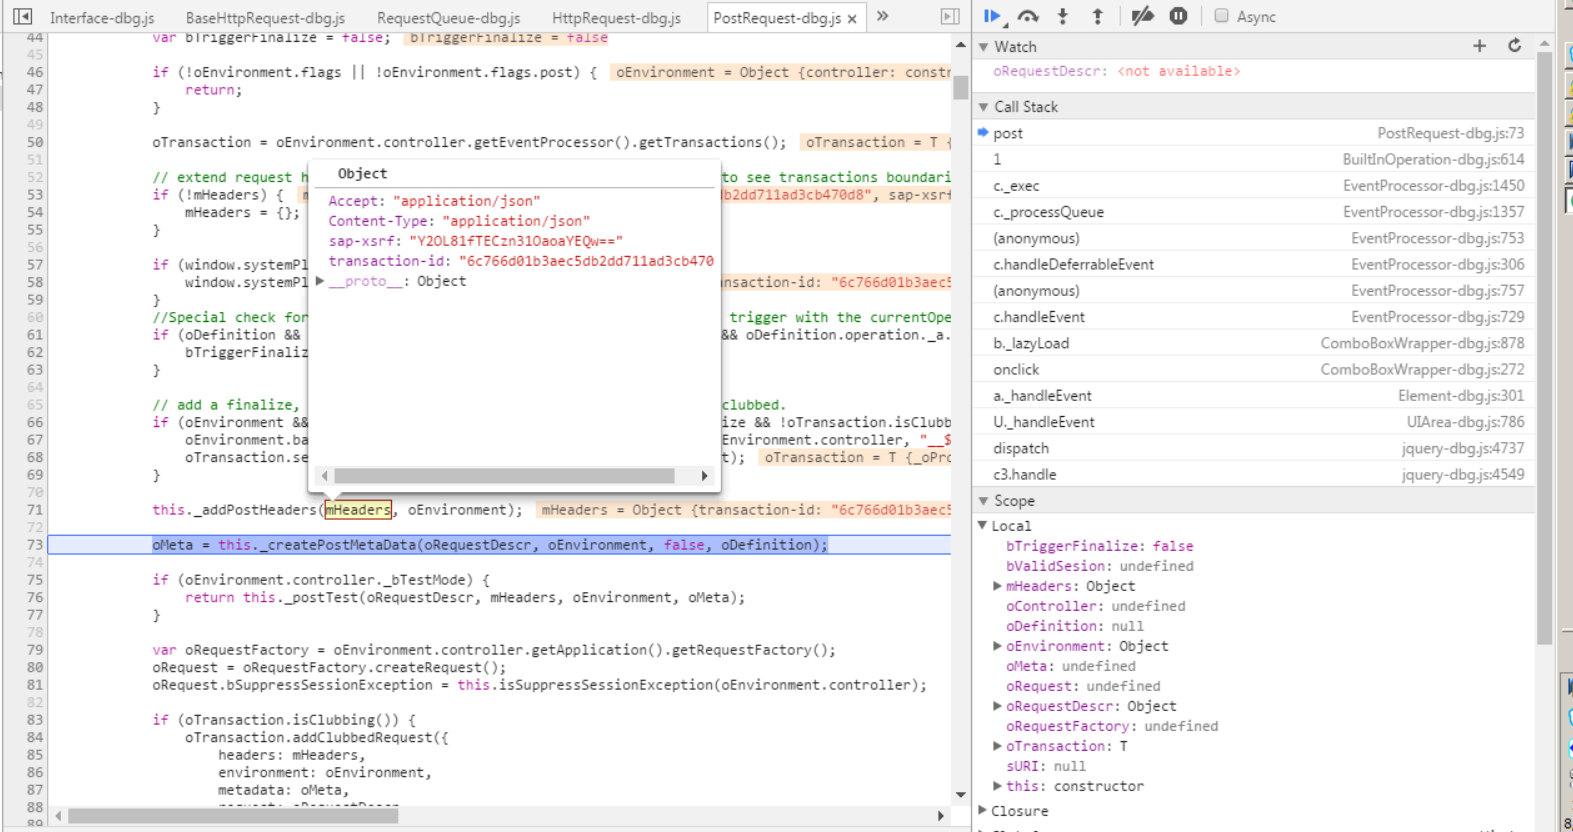1573x832 pixels.
Task: Toggle the file navigator sidebar icon
Action: pos(22,17)
